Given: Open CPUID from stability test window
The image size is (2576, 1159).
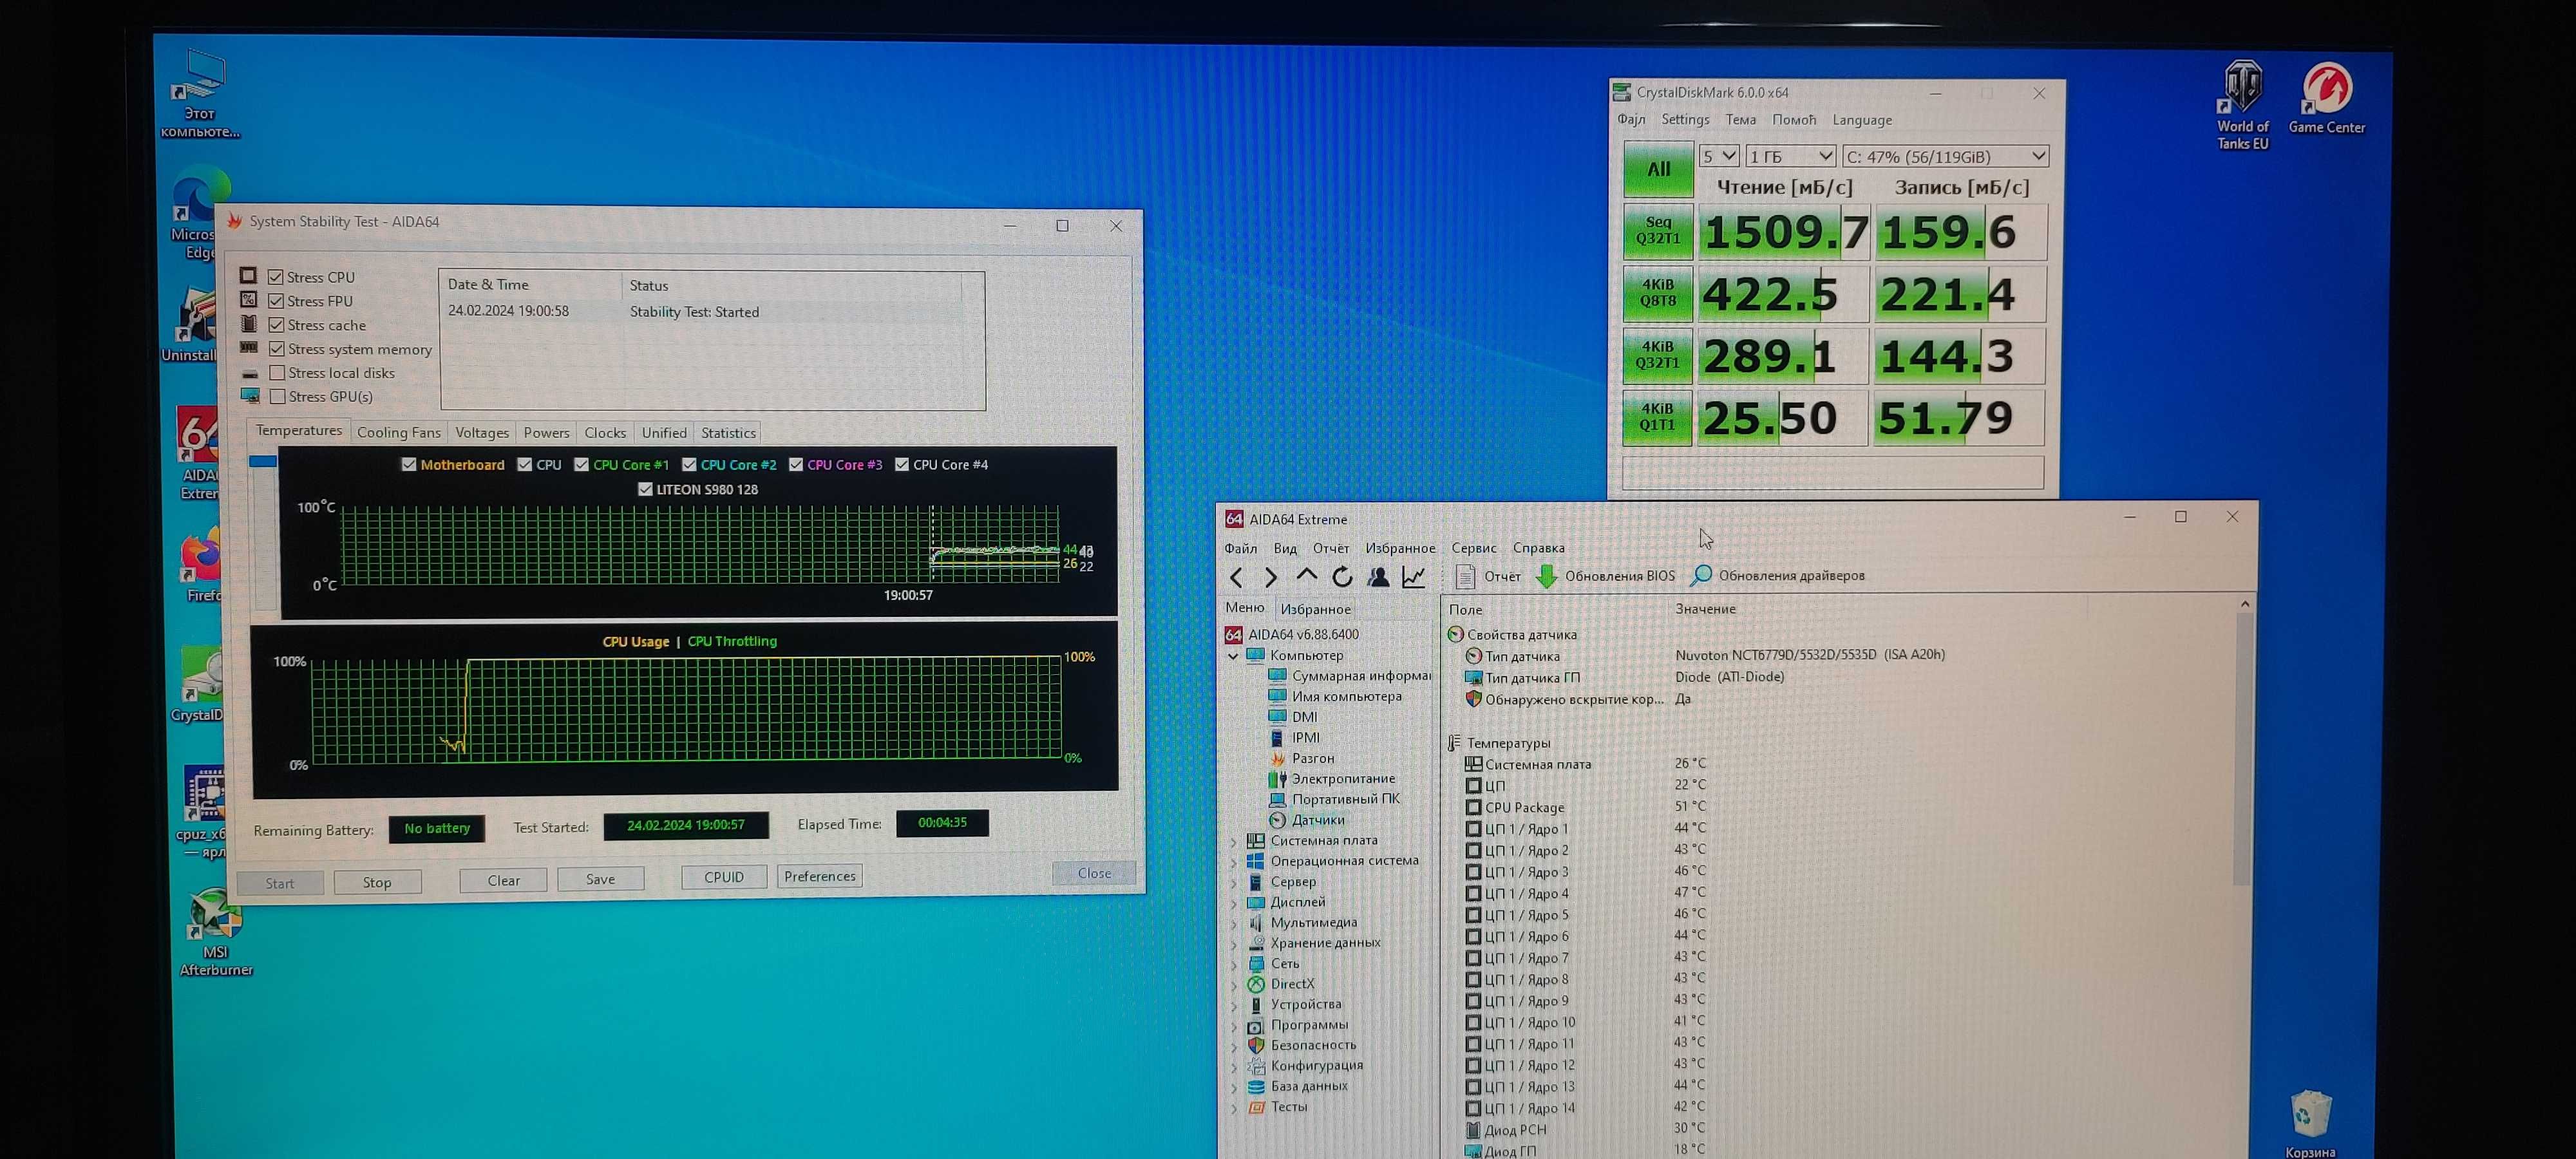Looking at the screenshot, I should pyautogui.click(x=723, y=877).
